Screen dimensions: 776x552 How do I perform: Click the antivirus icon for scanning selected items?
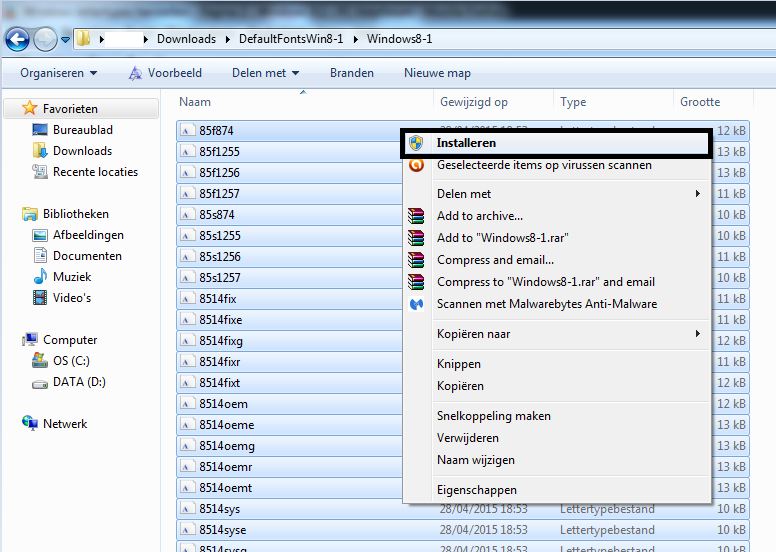(x=417, y=165)
